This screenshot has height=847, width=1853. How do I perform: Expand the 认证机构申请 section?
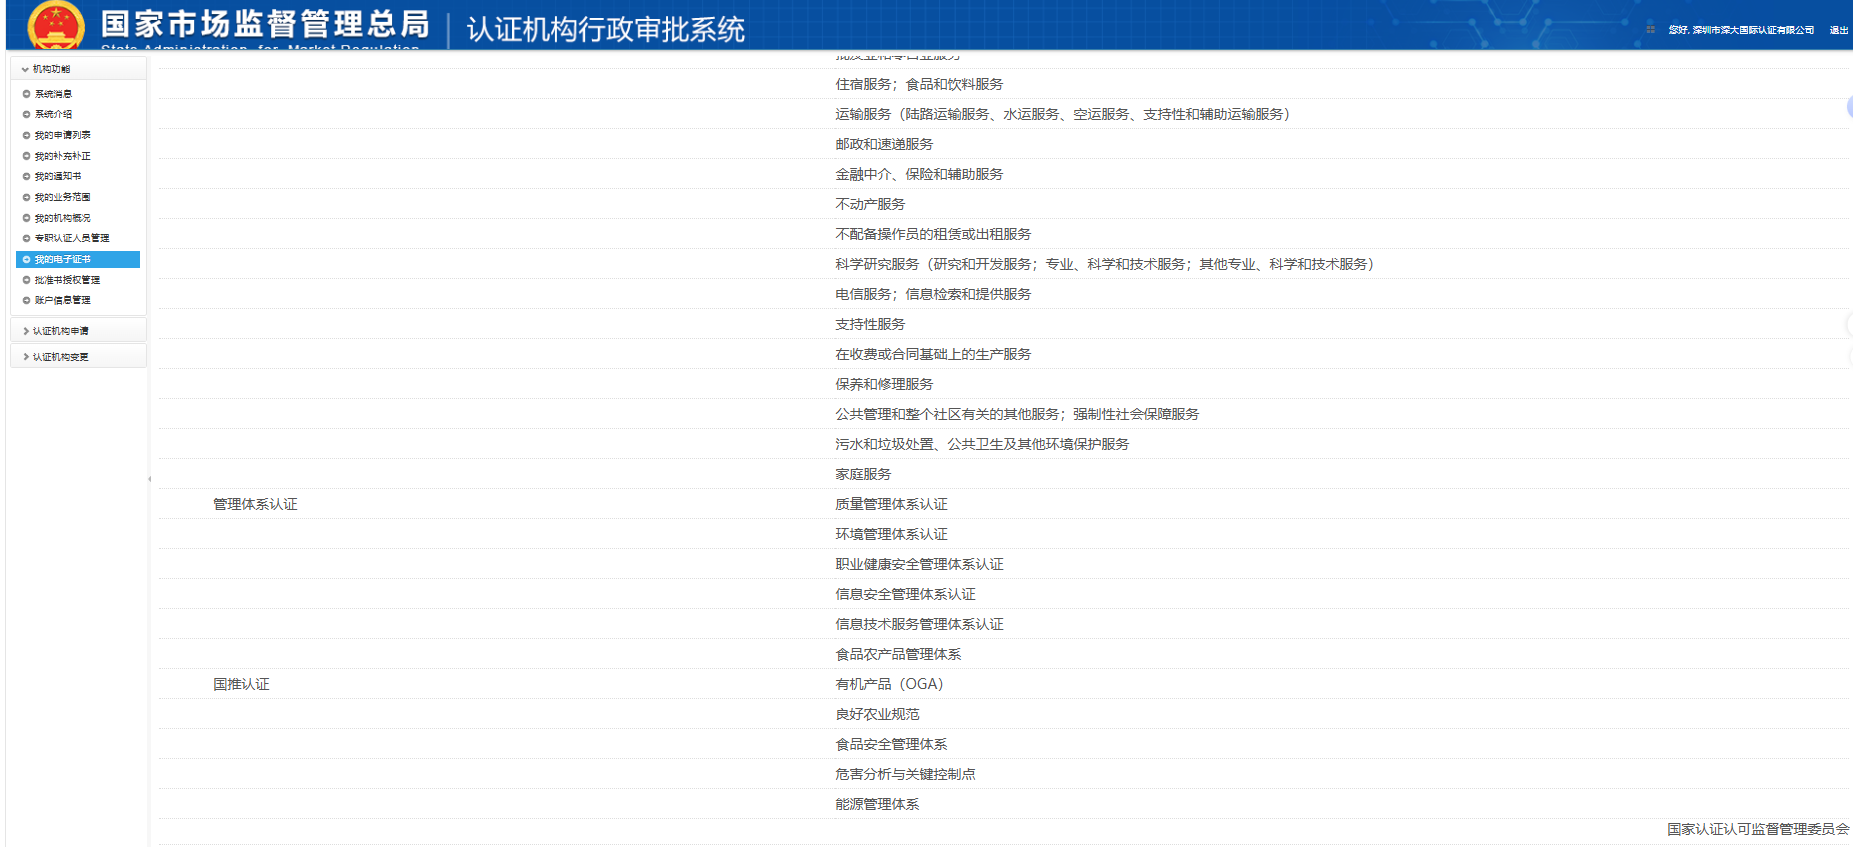tap(78, 331)
